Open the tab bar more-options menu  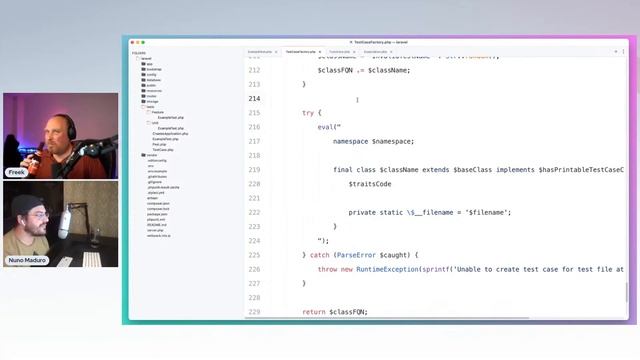(623, 52)
